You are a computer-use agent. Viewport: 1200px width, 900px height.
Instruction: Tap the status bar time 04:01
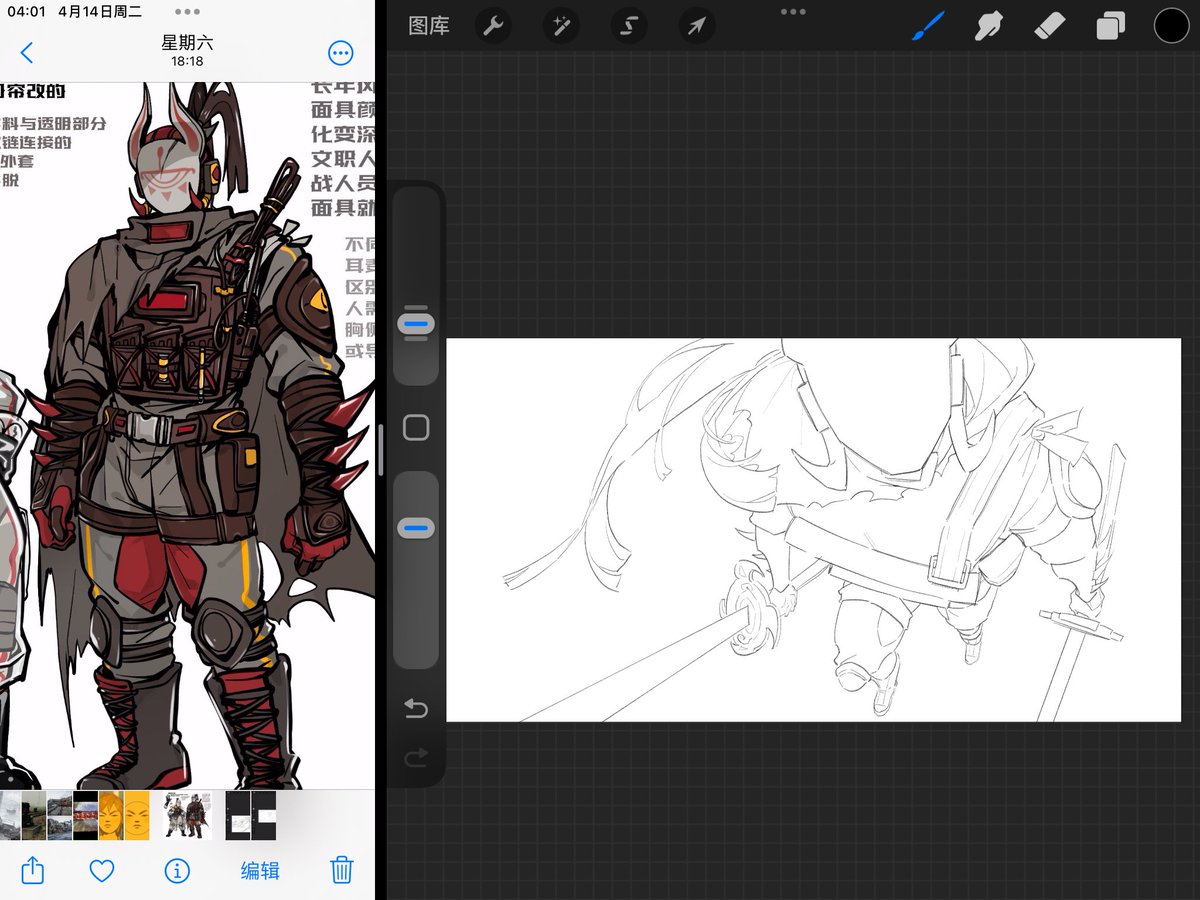click(x=27, y=12)
